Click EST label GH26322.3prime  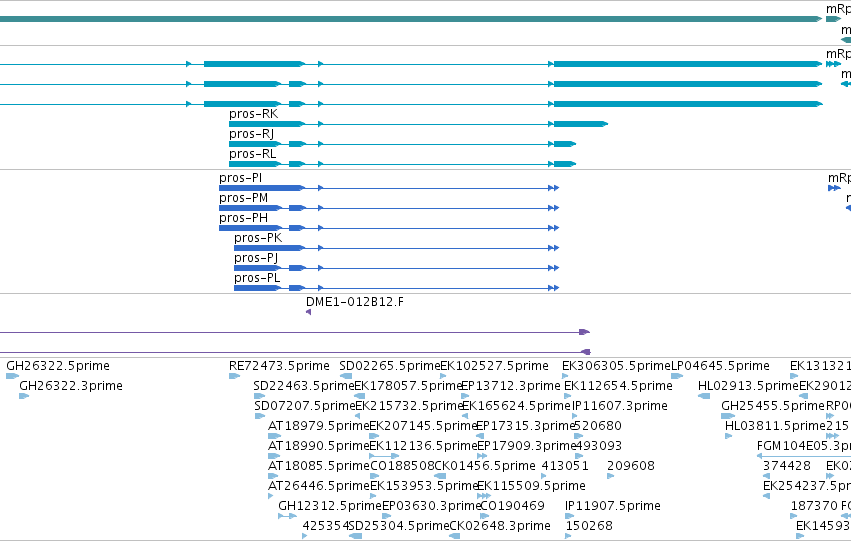(71, 386)
